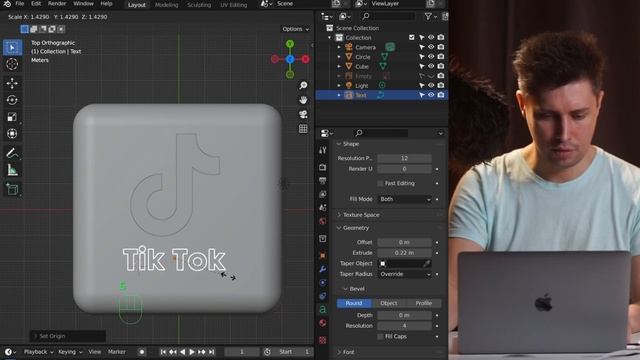
Task: Activate the Measure tool
Action: tap(12, 170)
